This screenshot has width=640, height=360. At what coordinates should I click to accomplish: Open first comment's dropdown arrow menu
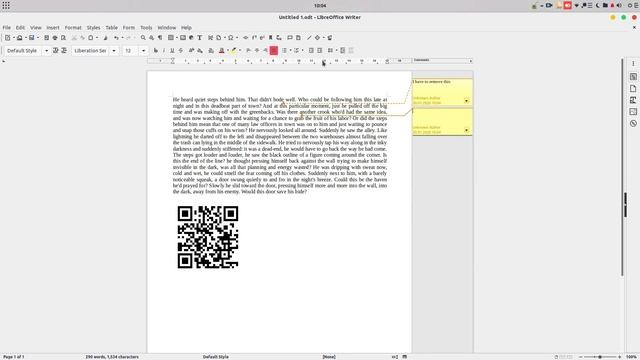click(x=466, y=101)
